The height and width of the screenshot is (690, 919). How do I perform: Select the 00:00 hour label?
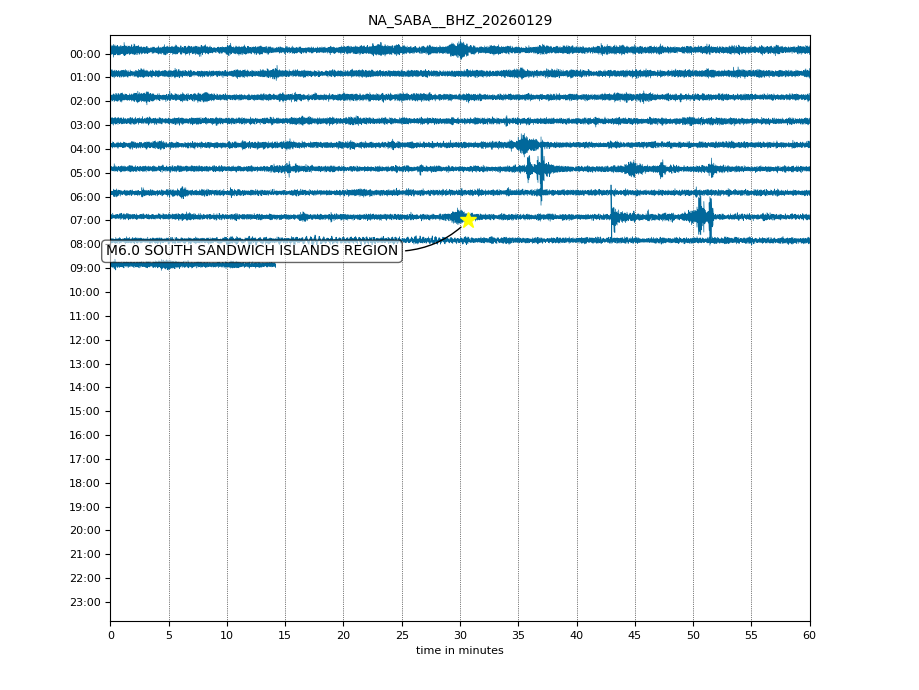[x=85, y=54]
